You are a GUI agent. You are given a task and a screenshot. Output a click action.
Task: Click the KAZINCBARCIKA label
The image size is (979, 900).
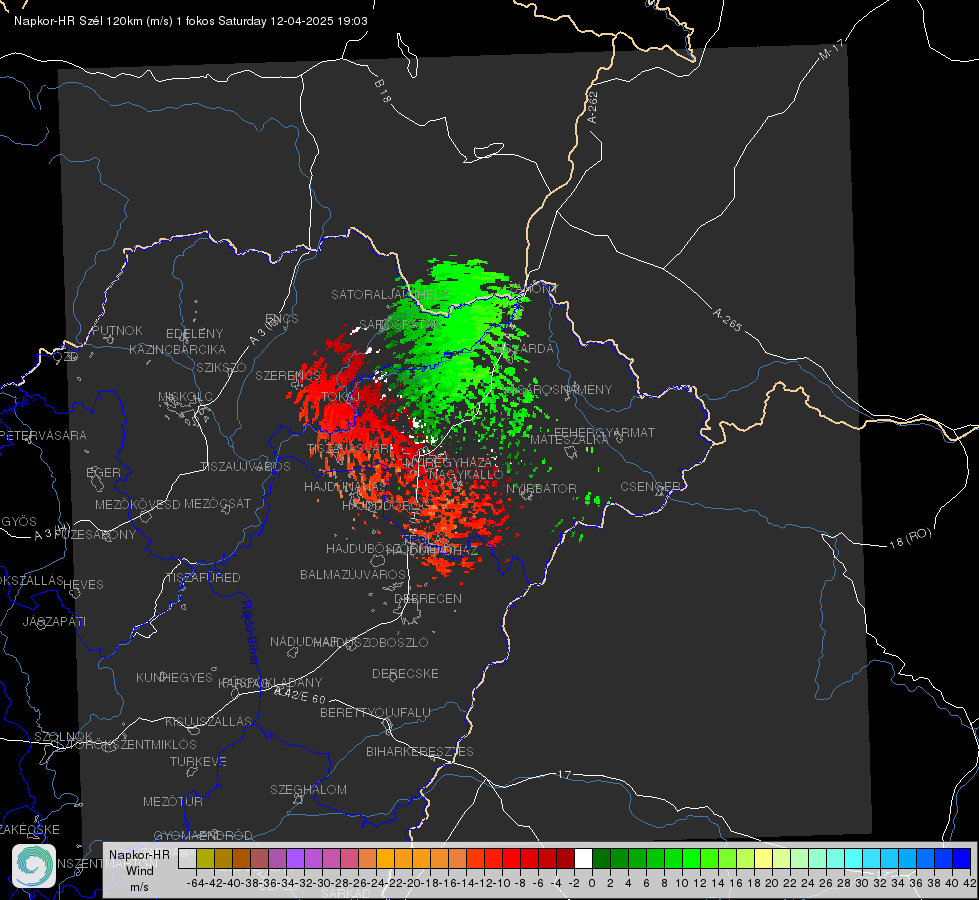(x=177, y=350)
